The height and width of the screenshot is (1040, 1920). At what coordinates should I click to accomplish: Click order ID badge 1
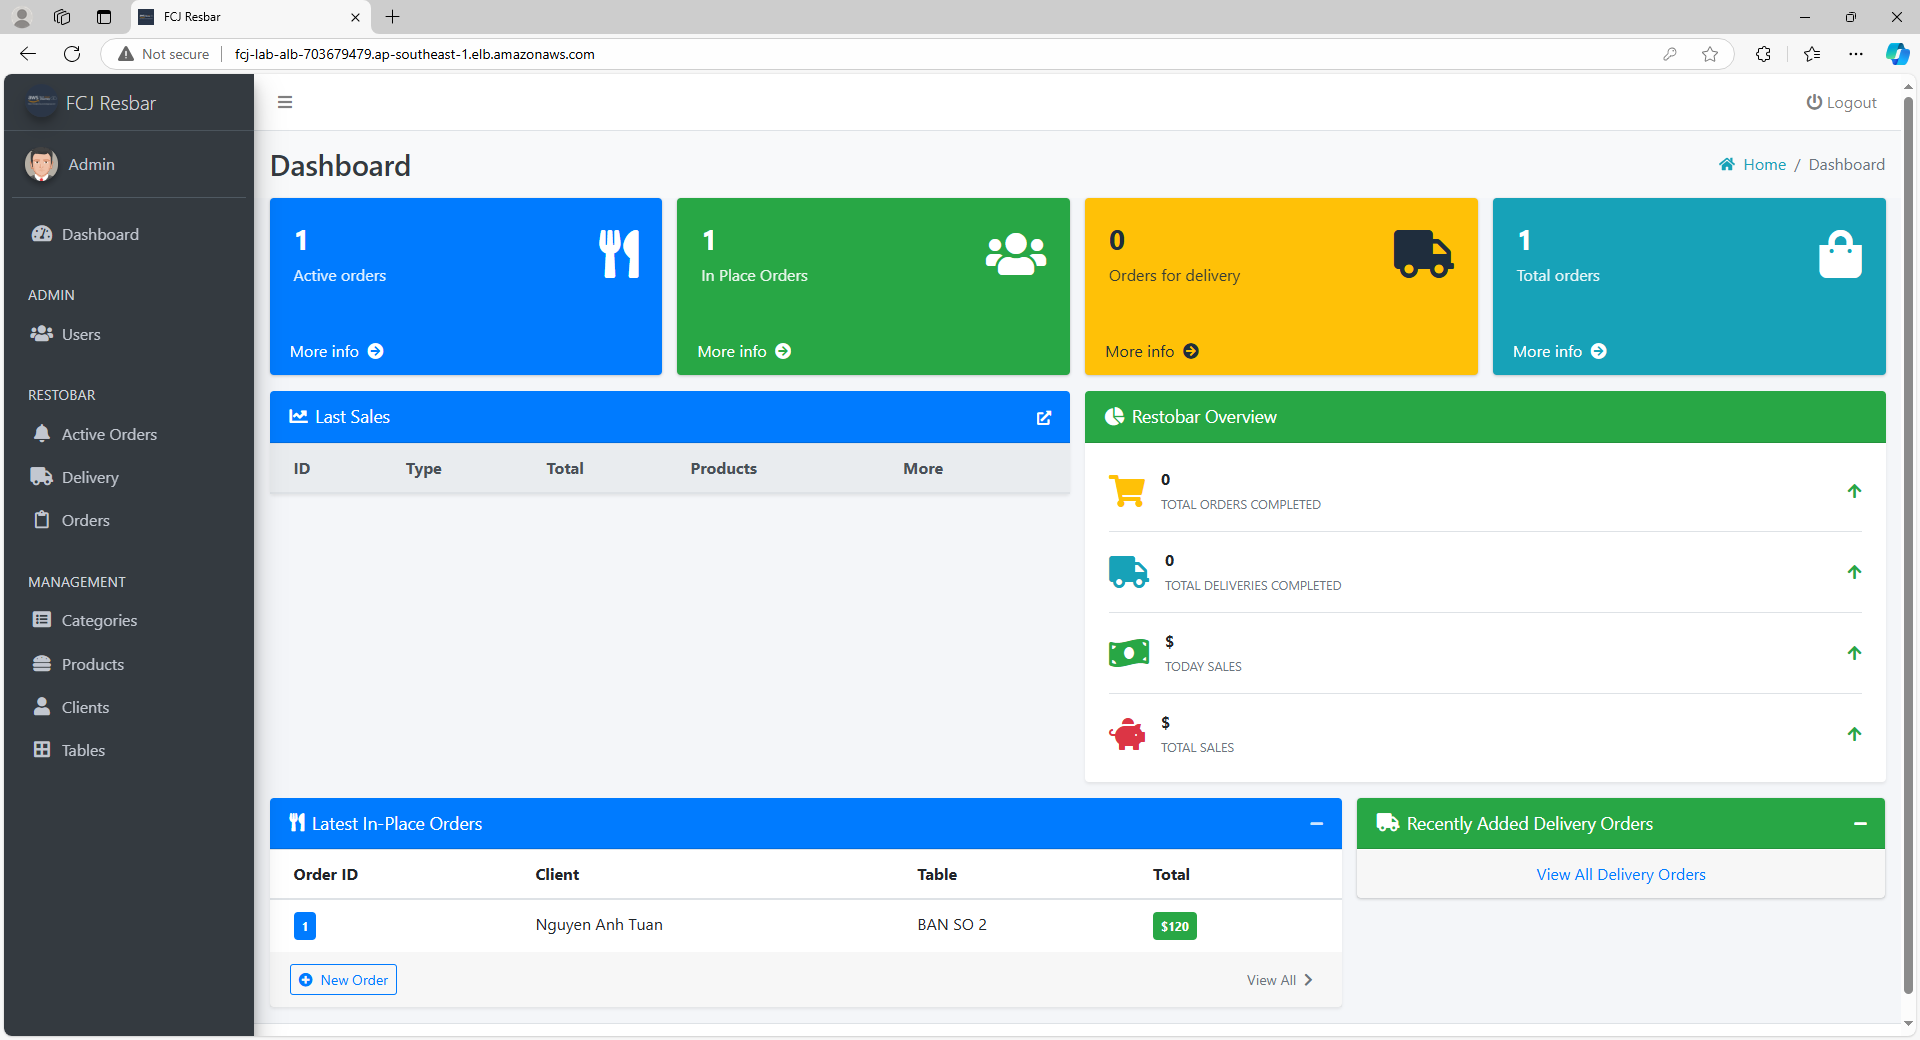305,926
